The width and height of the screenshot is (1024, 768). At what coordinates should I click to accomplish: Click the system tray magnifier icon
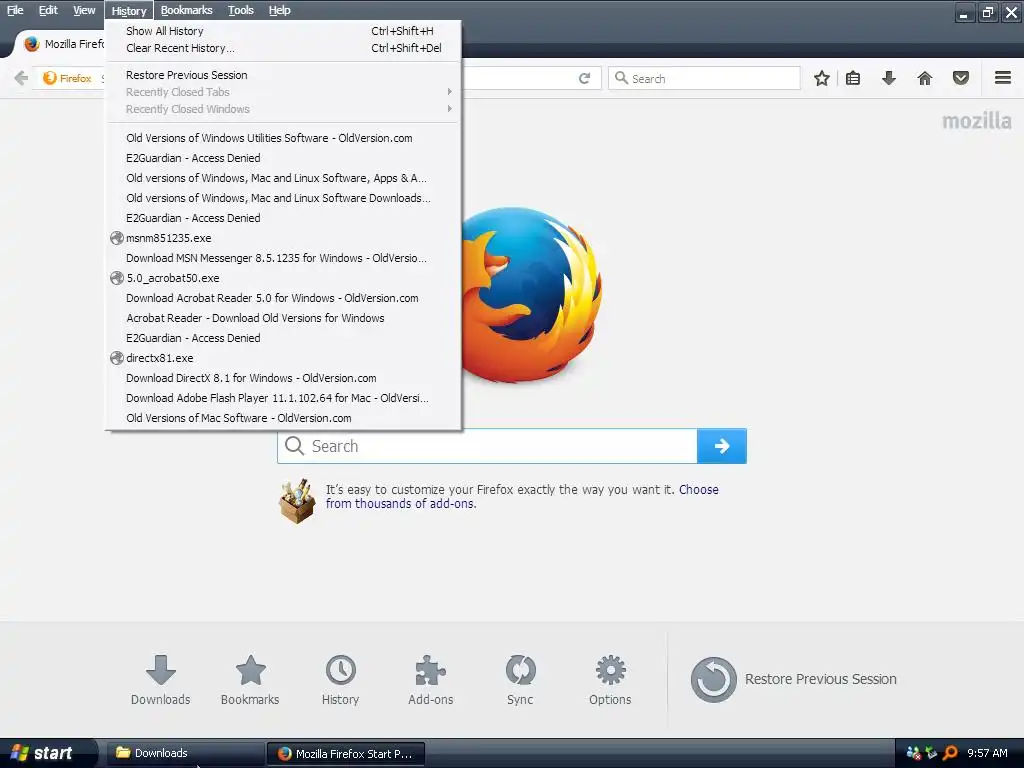click(950, 753)
